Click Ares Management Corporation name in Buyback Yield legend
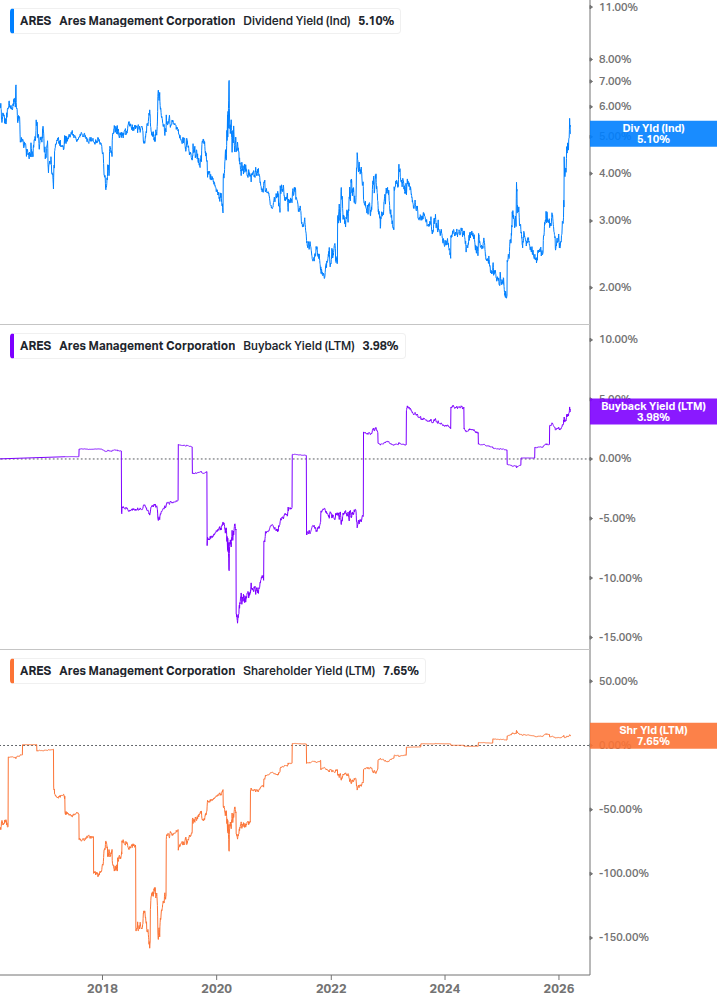Image resolution: width=717 pixels, height=1005 pixels. [147, 346]
